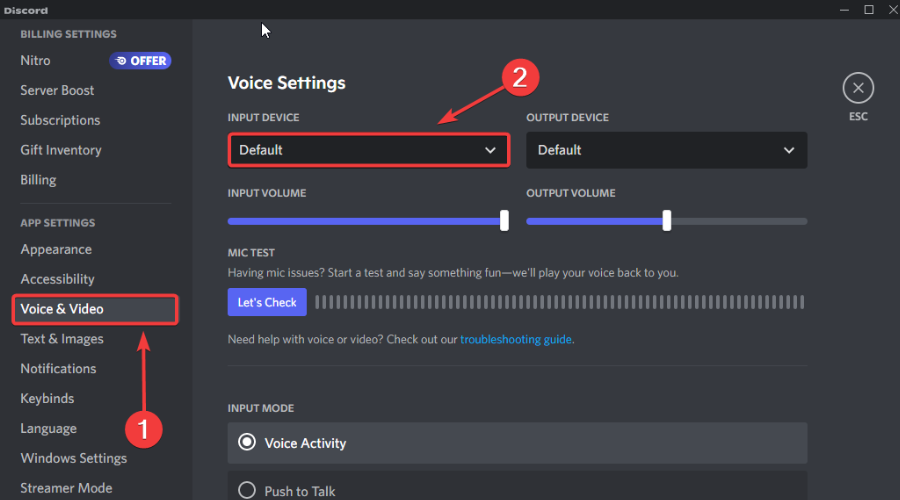
Task: Click the mic test level meter
Action: coord(560,302)
